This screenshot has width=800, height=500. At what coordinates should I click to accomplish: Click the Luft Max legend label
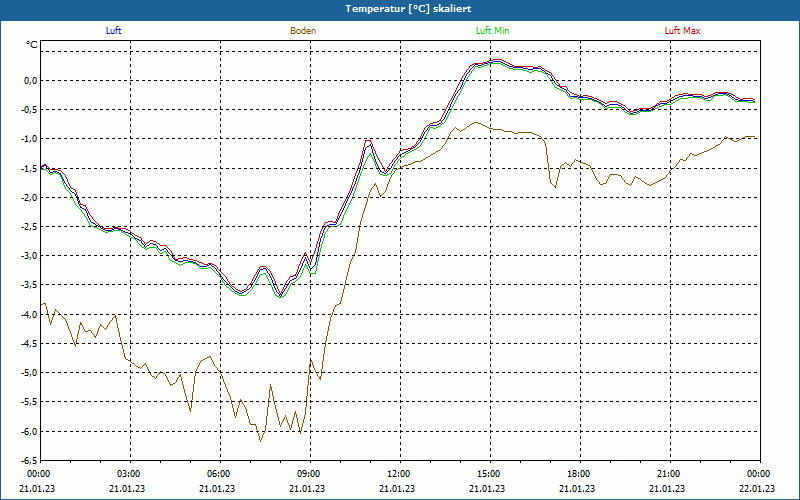click(682, 31)
